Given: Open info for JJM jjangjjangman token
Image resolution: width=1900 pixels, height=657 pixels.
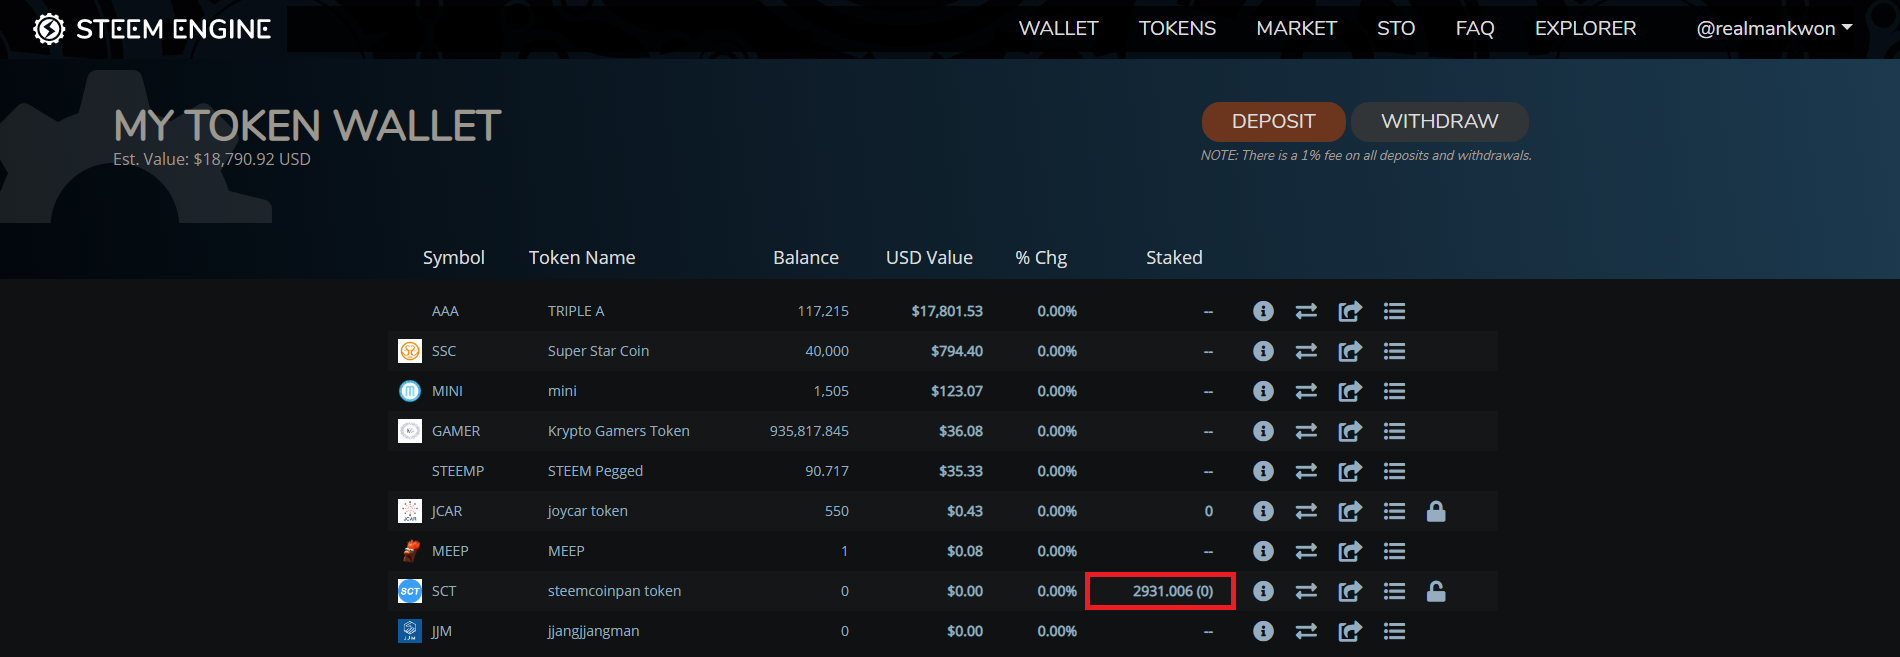Looking at the screenshot, I should click(x=1263, y=631).
